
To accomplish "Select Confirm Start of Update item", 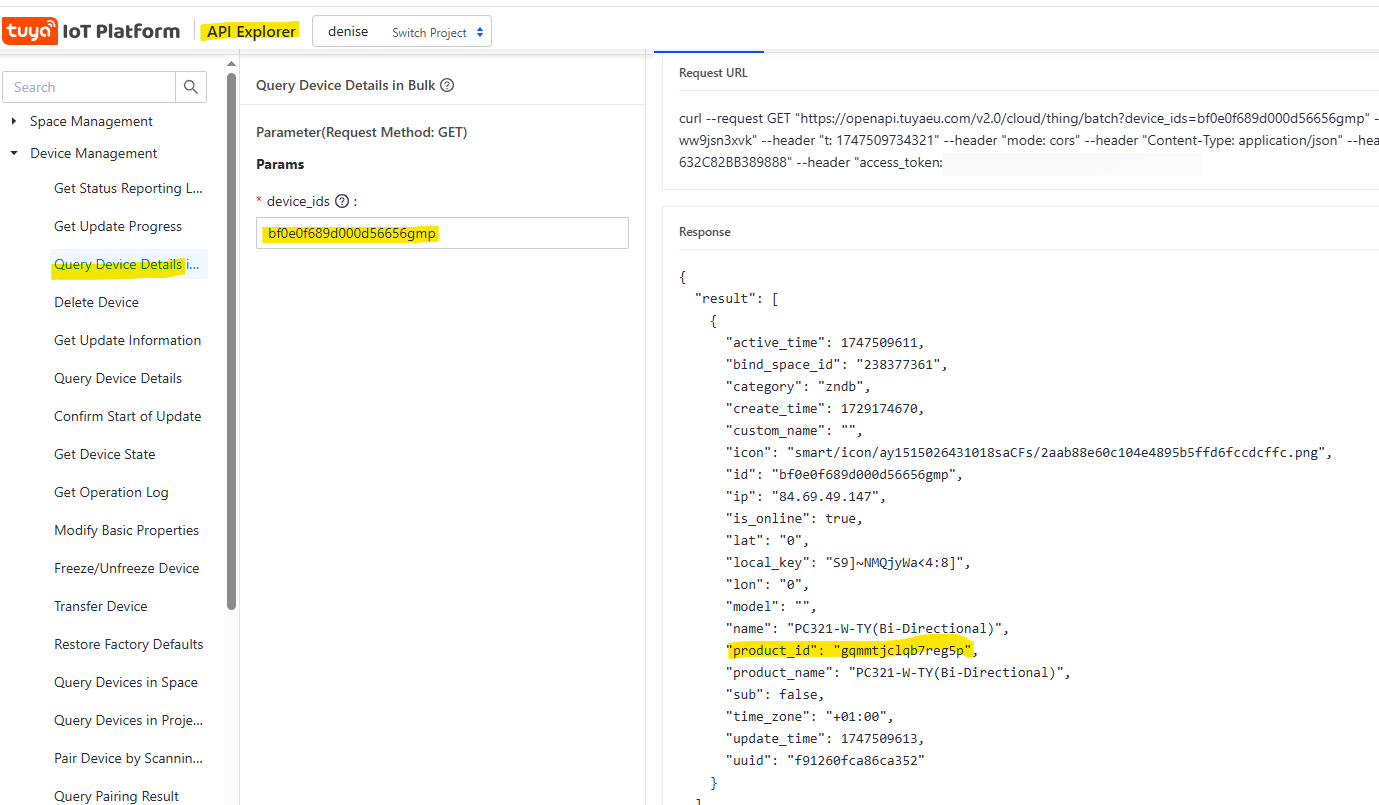I will [x=127, y=416].
